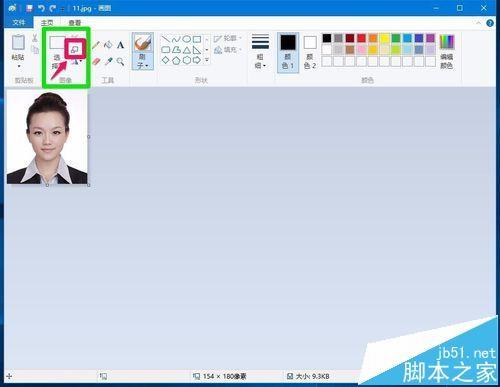Open the 轮廓 shape outline dropdown
Viewport: 500px width, 387px height.
click(228, 39)
